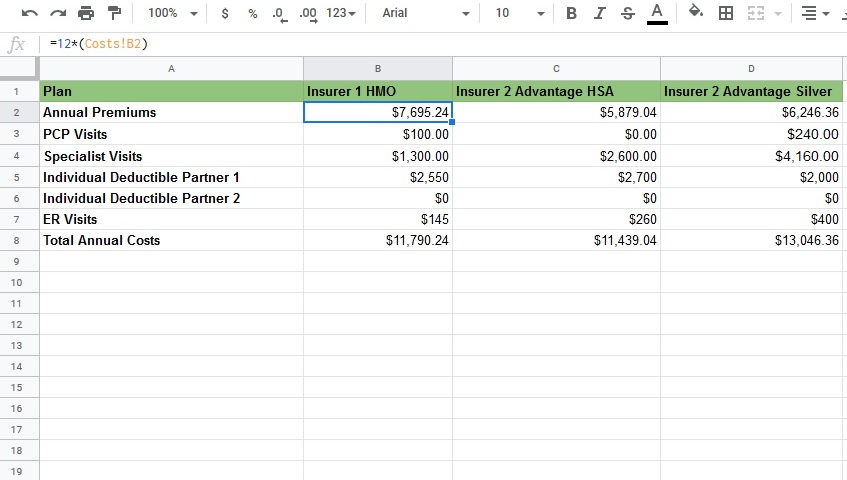Screen dimensions: 847x480
Task: Select the $240.00 cell
Action: [x=751, y=134]
